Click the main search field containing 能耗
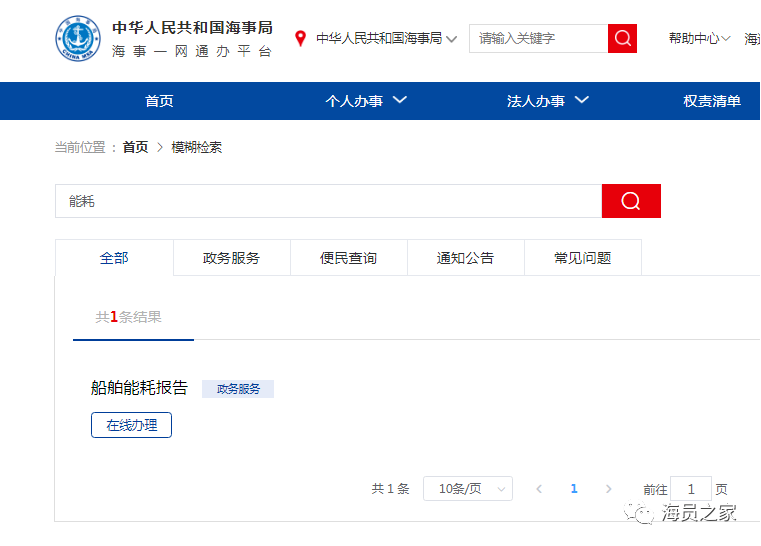The height and width of the screenshot is (546, 761). click(329, 201)
